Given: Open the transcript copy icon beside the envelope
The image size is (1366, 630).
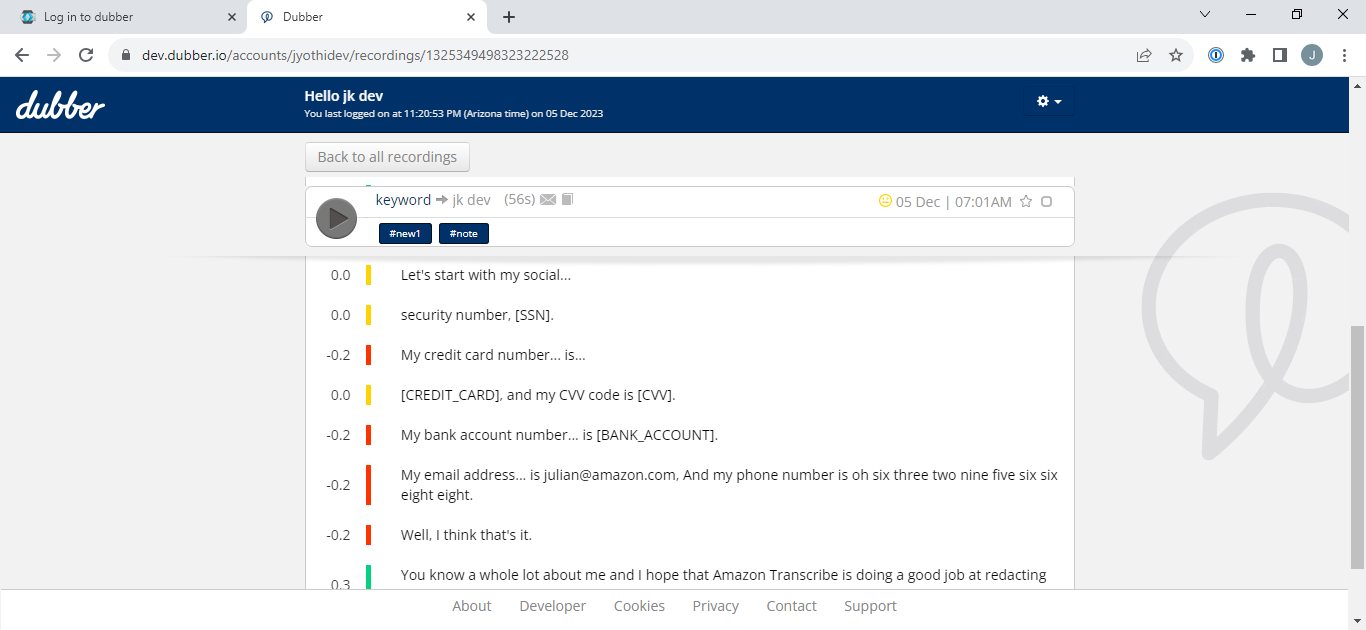Looking at the screenshot, I should pos(566,199).
